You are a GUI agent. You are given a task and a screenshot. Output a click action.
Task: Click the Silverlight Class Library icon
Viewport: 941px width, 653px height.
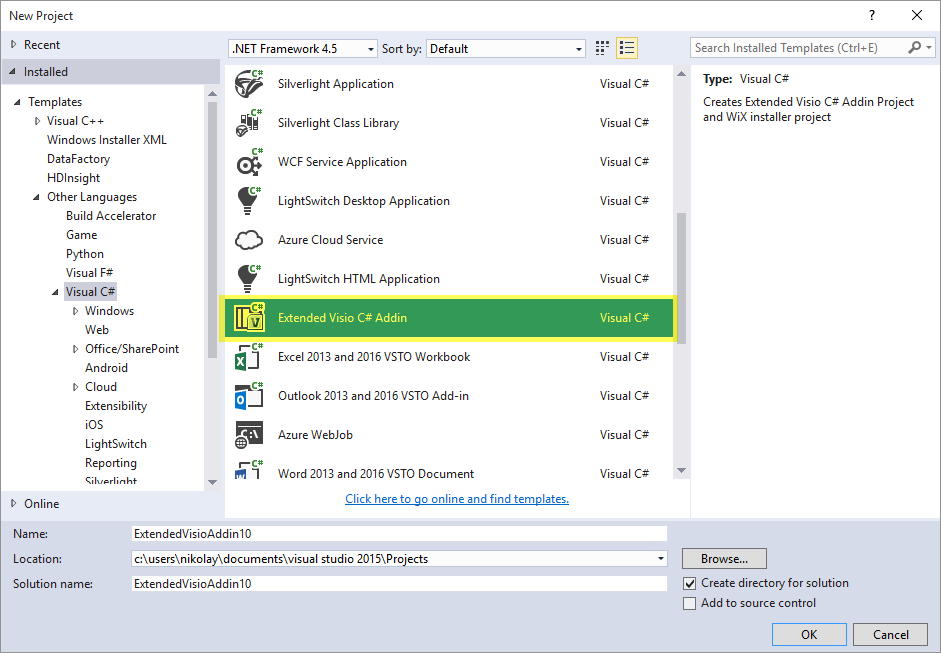click(x=249, y=122)
